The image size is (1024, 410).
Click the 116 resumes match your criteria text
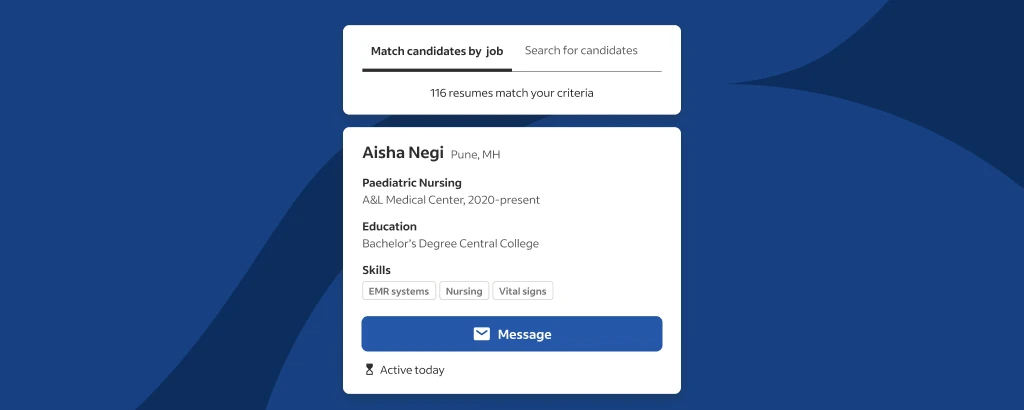pyautogui.click(x=512, y=93)
